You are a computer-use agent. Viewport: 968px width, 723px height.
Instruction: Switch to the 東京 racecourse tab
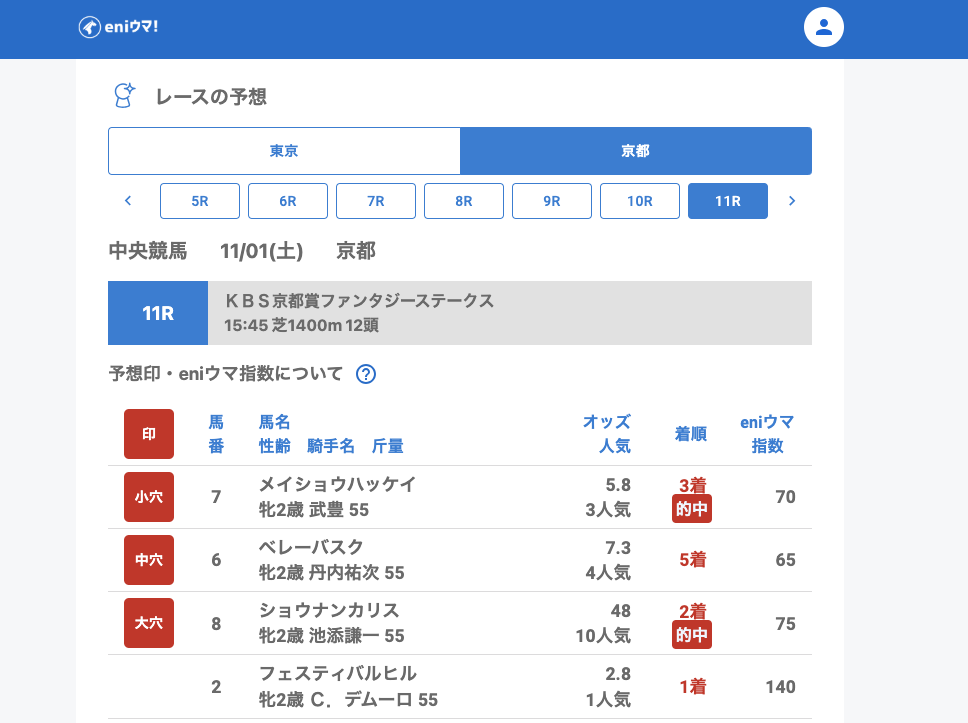pos(284,151)
